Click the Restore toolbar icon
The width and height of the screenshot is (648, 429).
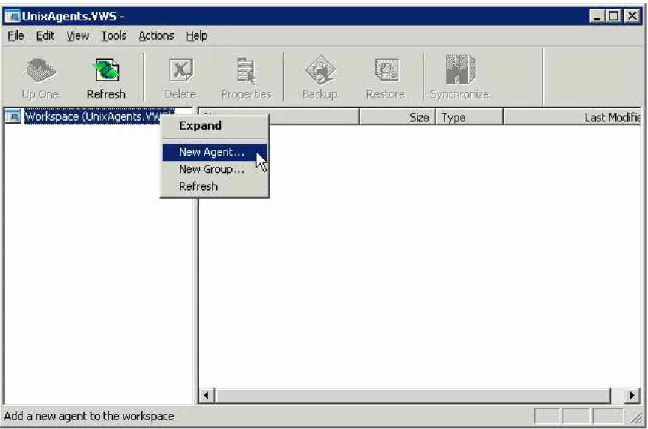tap(385, 78)
